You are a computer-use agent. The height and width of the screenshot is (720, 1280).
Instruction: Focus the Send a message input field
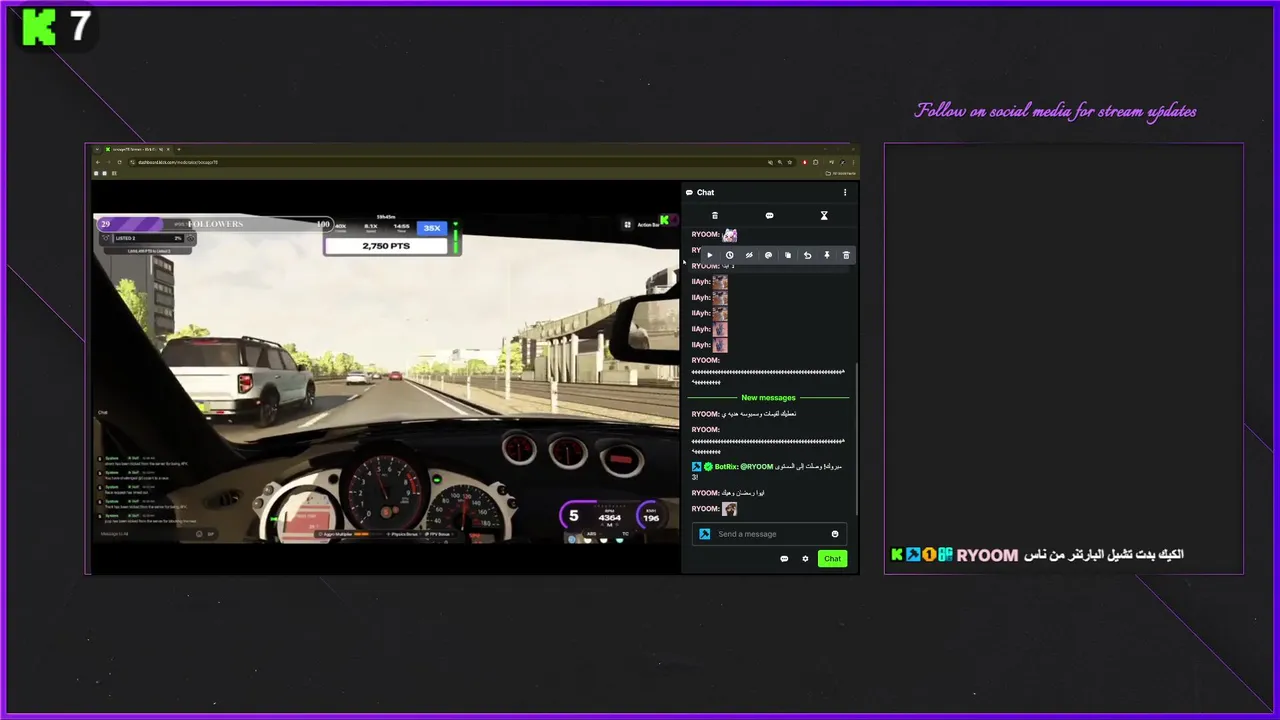(x=769, y=534)
